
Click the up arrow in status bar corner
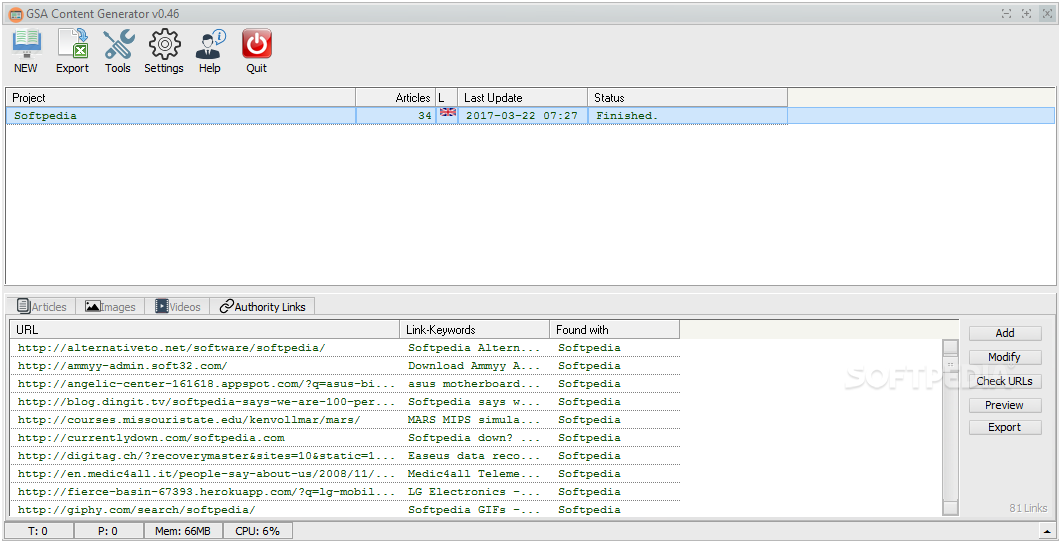1048,531
